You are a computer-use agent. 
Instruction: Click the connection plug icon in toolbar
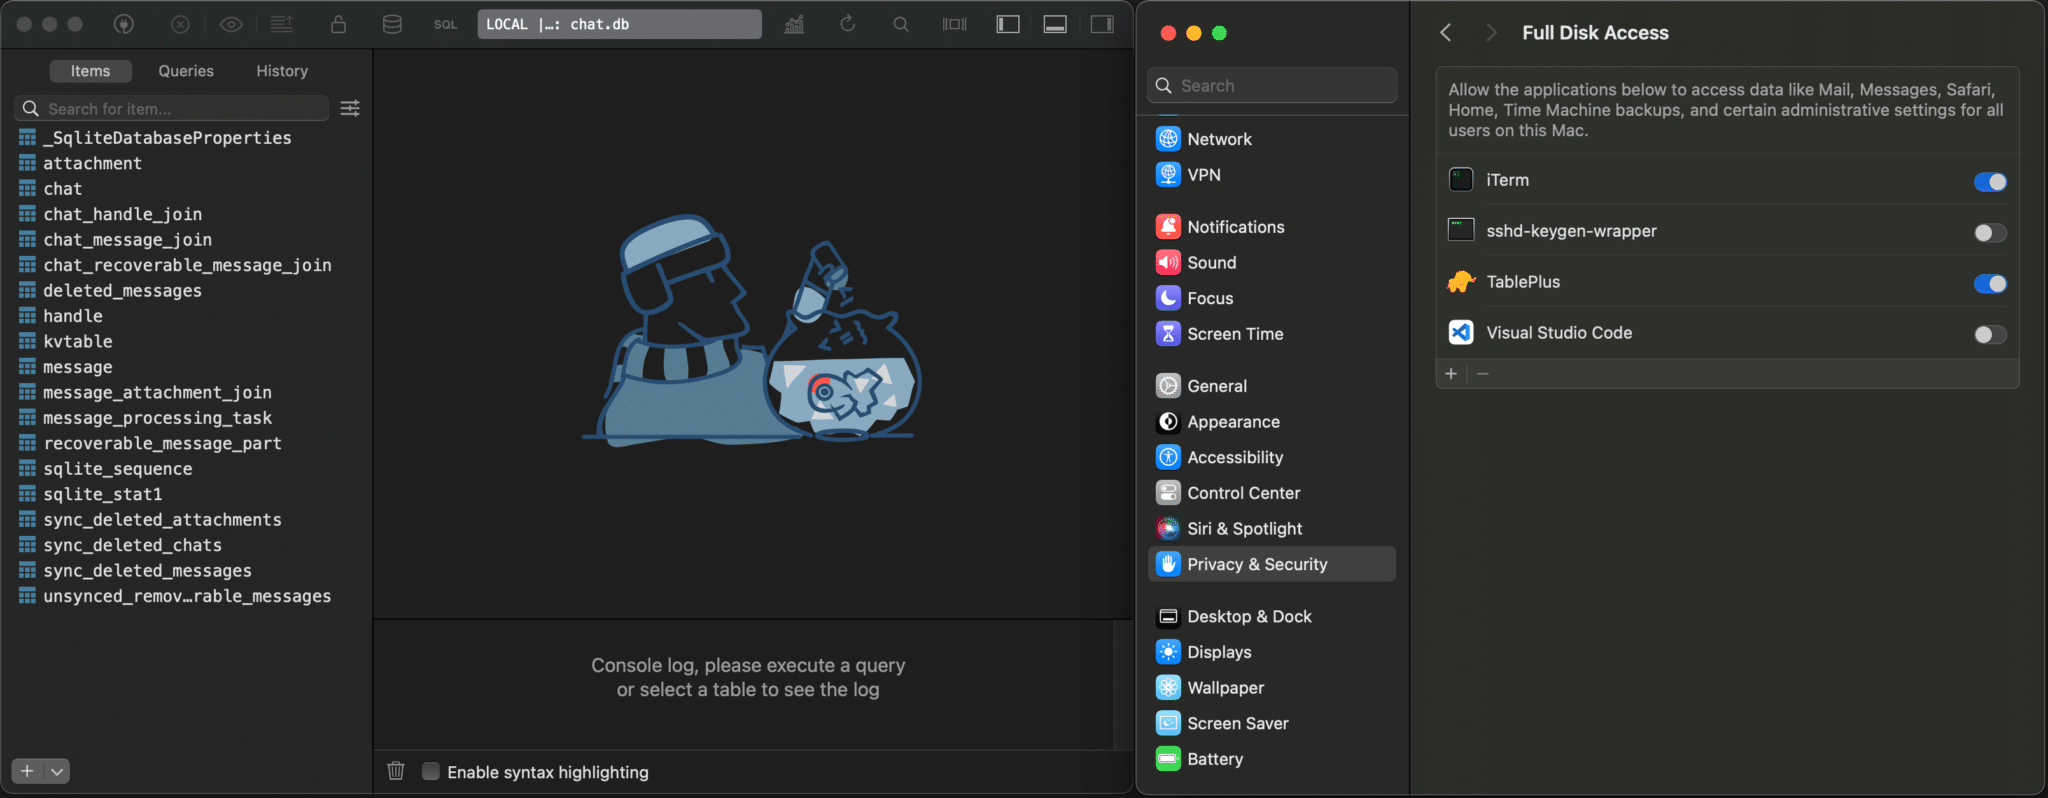coord(124,24)
